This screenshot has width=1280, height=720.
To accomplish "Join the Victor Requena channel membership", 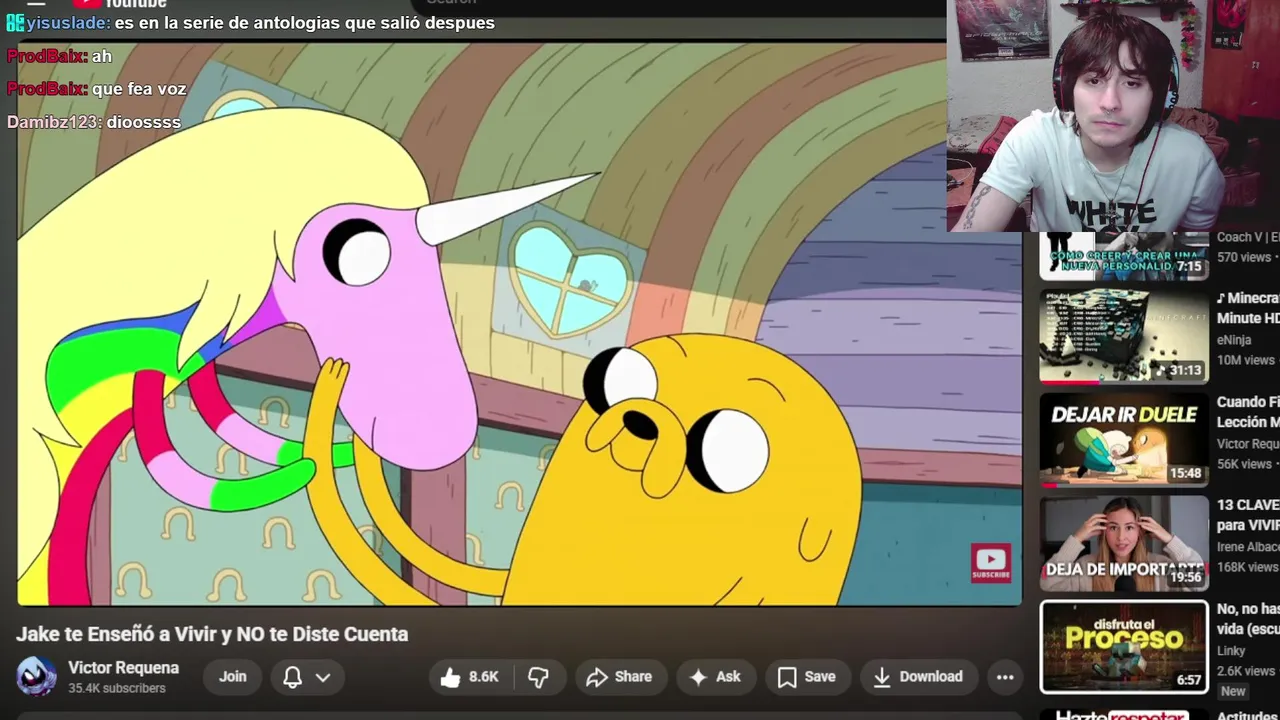I will (233, 677).
